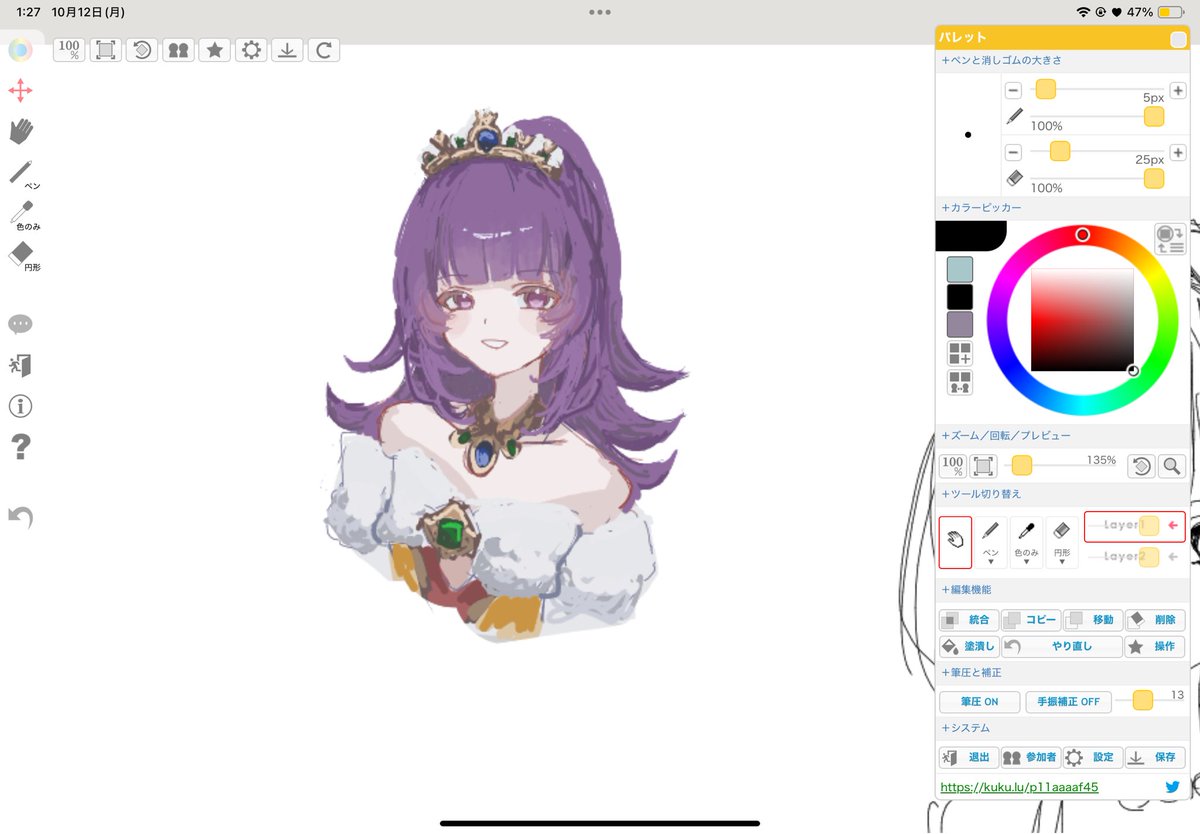Select the 色のみ eyedropper in left sidebar

[x=24, y=215]
